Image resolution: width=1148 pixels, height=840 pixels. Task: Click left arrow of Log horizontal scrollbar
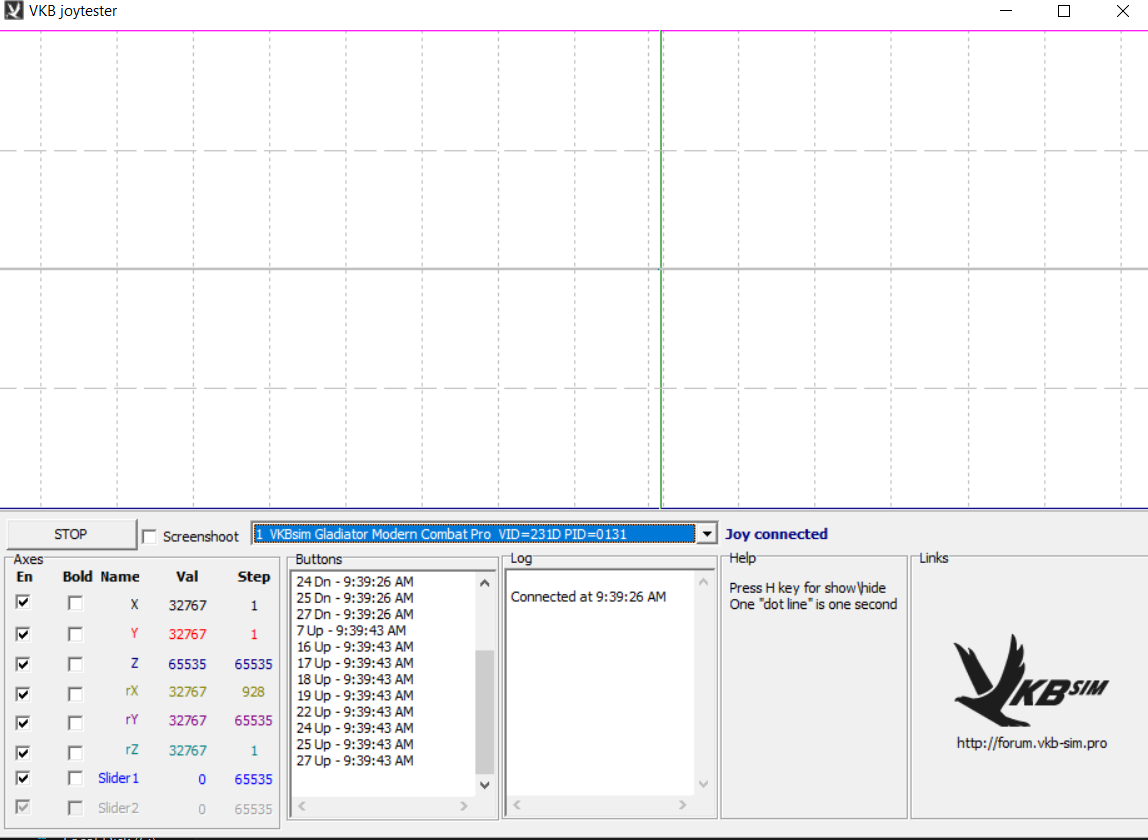point(519,805)
